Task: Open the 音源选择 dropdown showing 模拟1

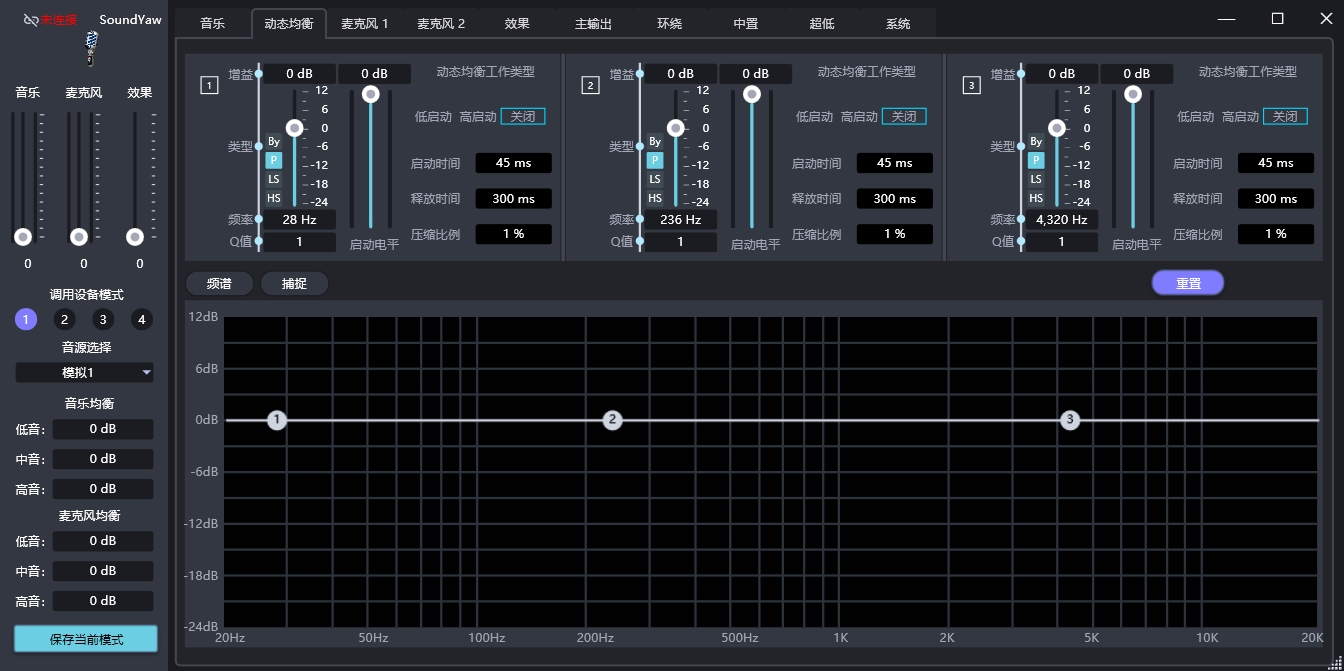Action: [x=84, y=373]
